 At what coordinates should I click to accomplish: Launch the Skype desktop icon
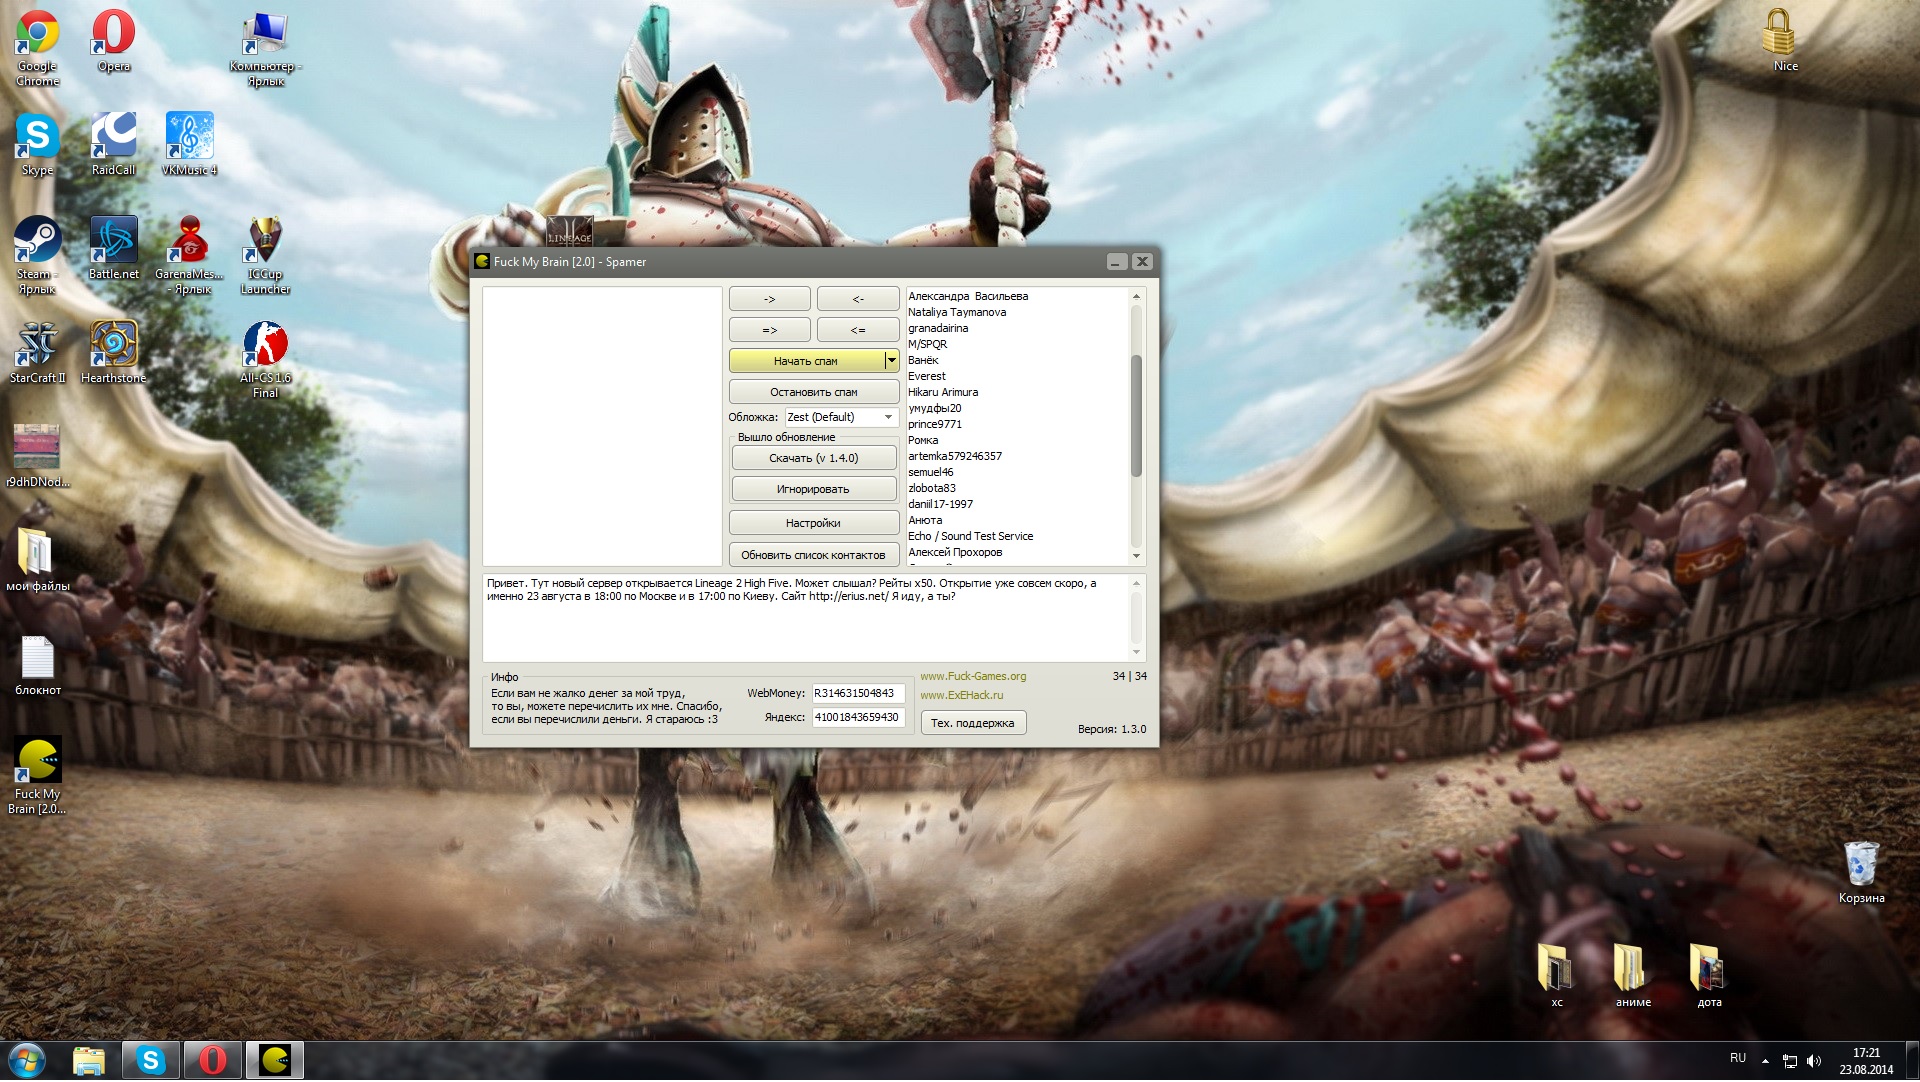(x=37, y=144)
